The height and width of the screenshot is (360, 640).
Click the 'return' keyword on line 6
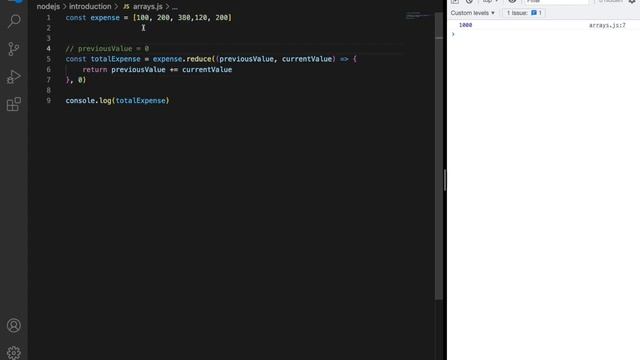pyautogui.click(x=95, y=69)
